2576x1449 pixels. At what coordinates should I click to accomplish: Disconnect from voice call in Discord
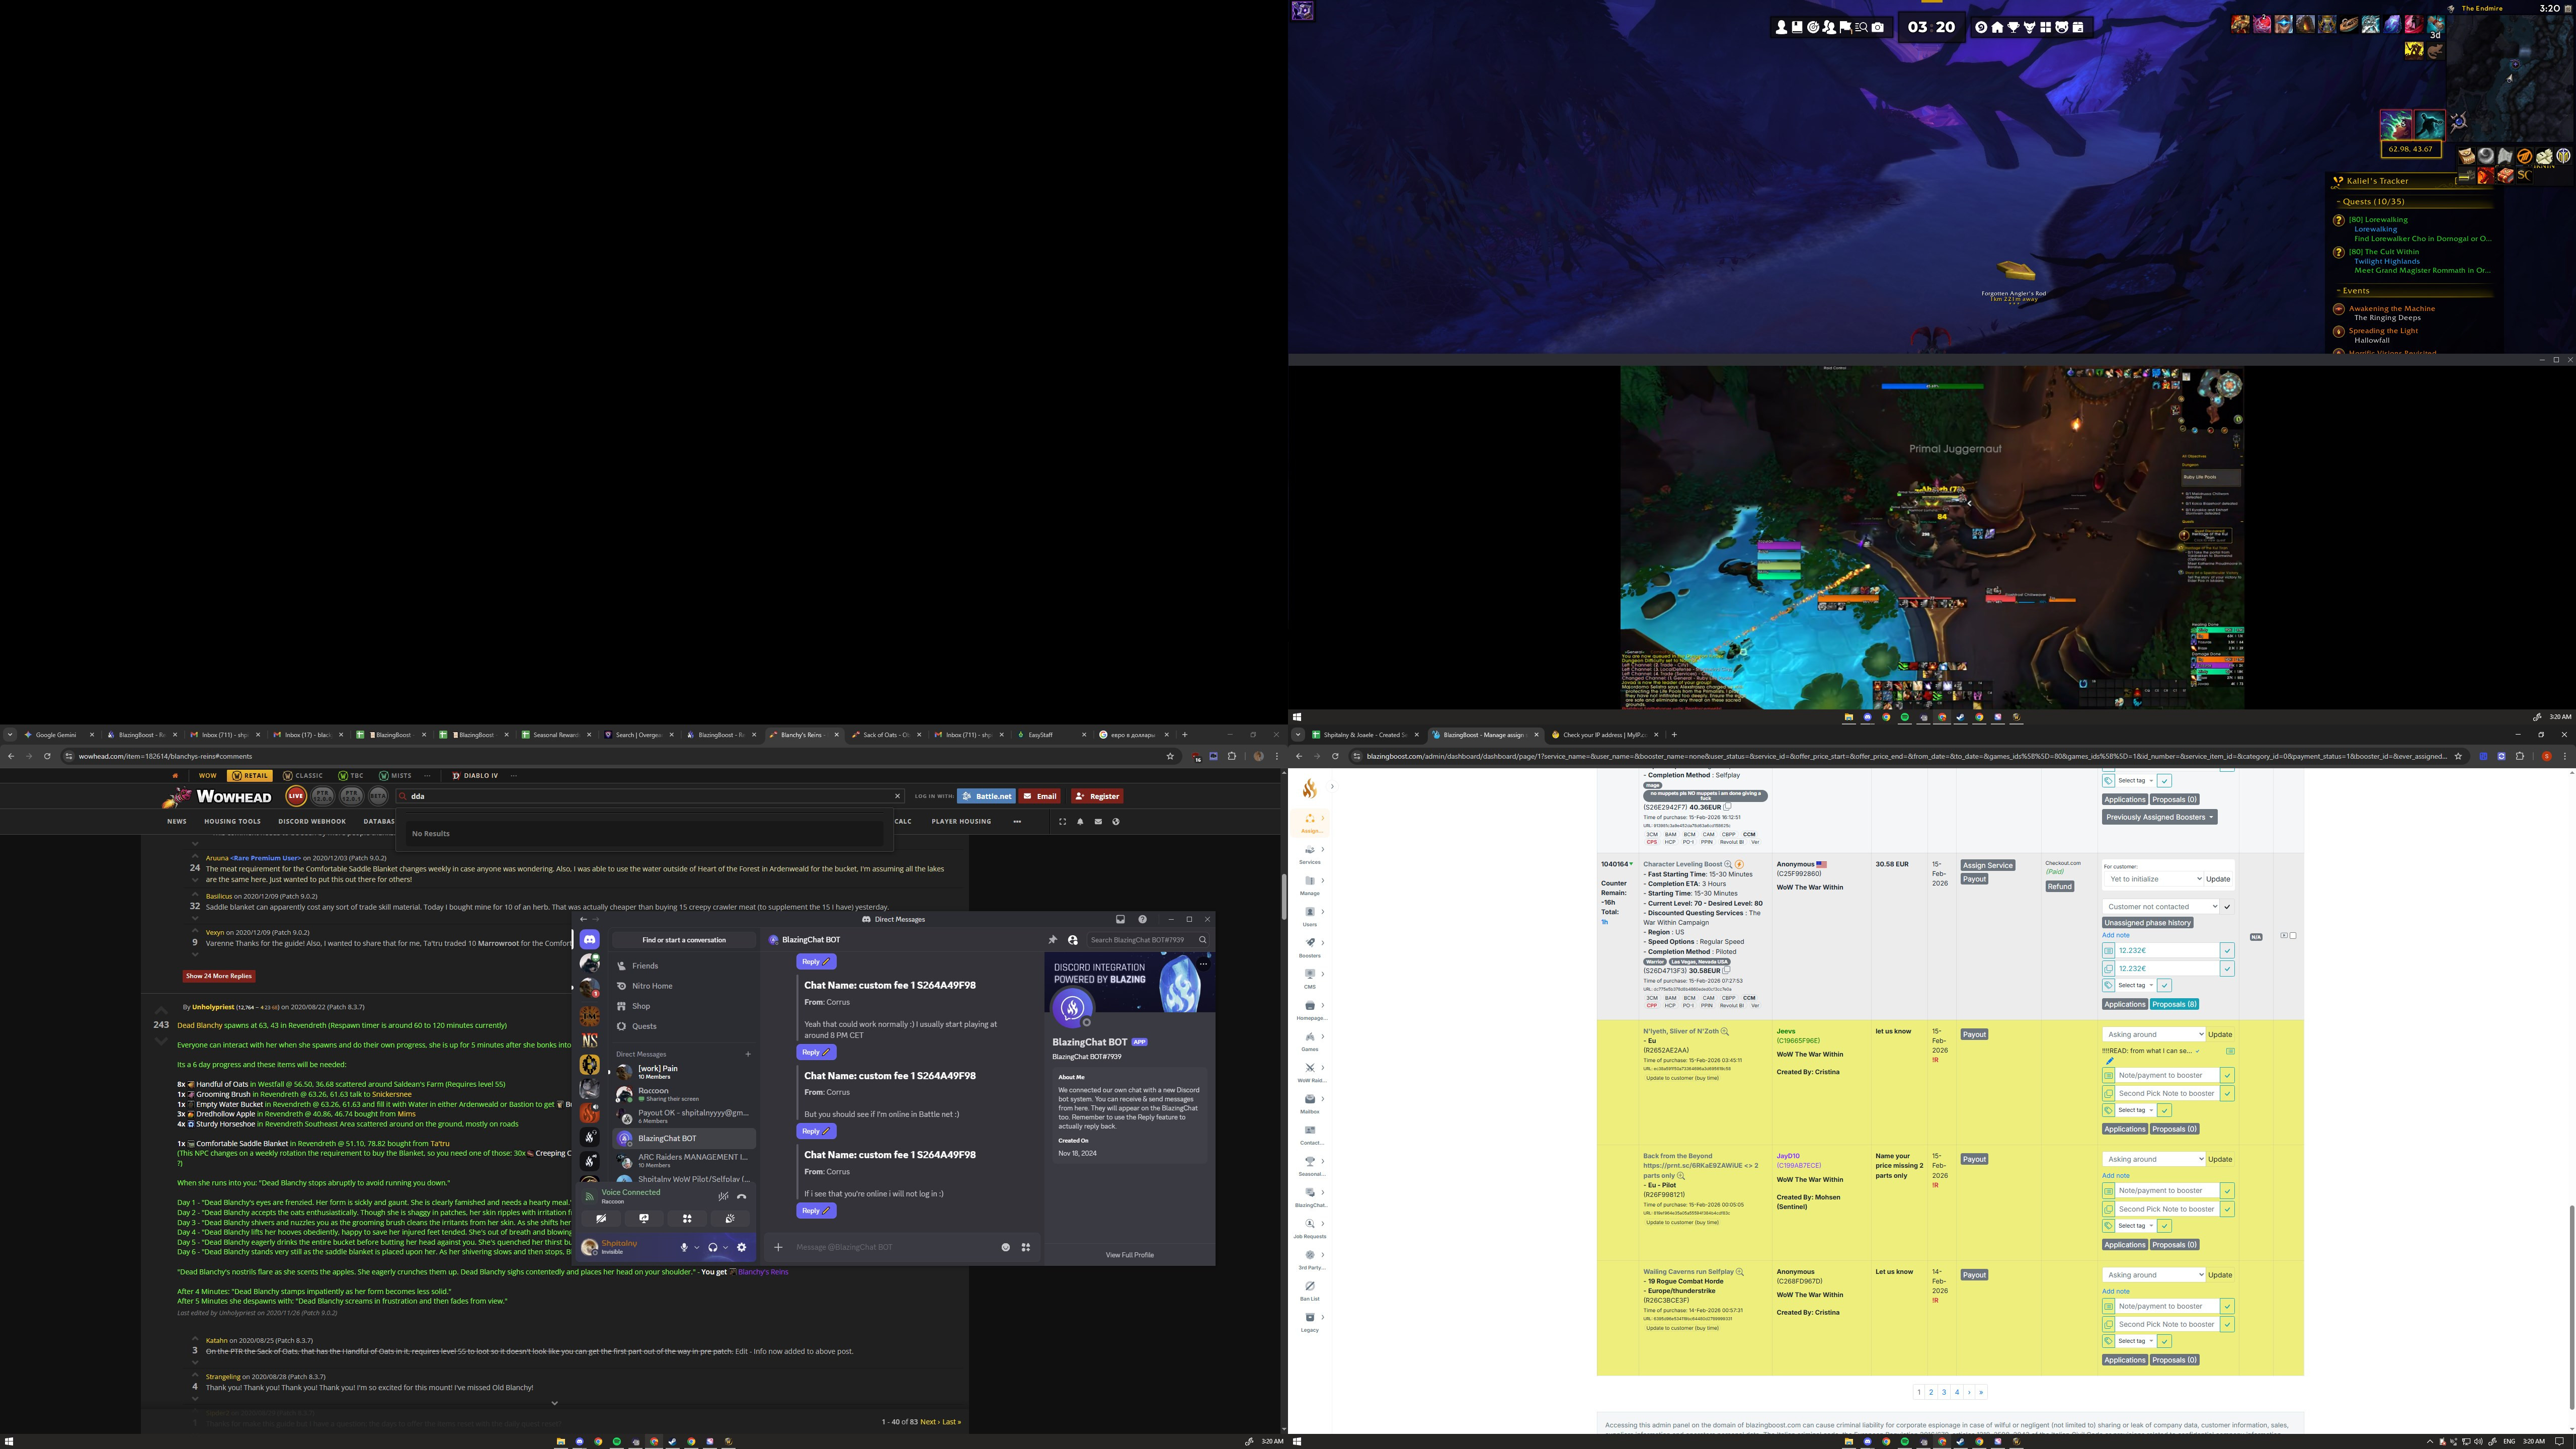coord(741,1196)
